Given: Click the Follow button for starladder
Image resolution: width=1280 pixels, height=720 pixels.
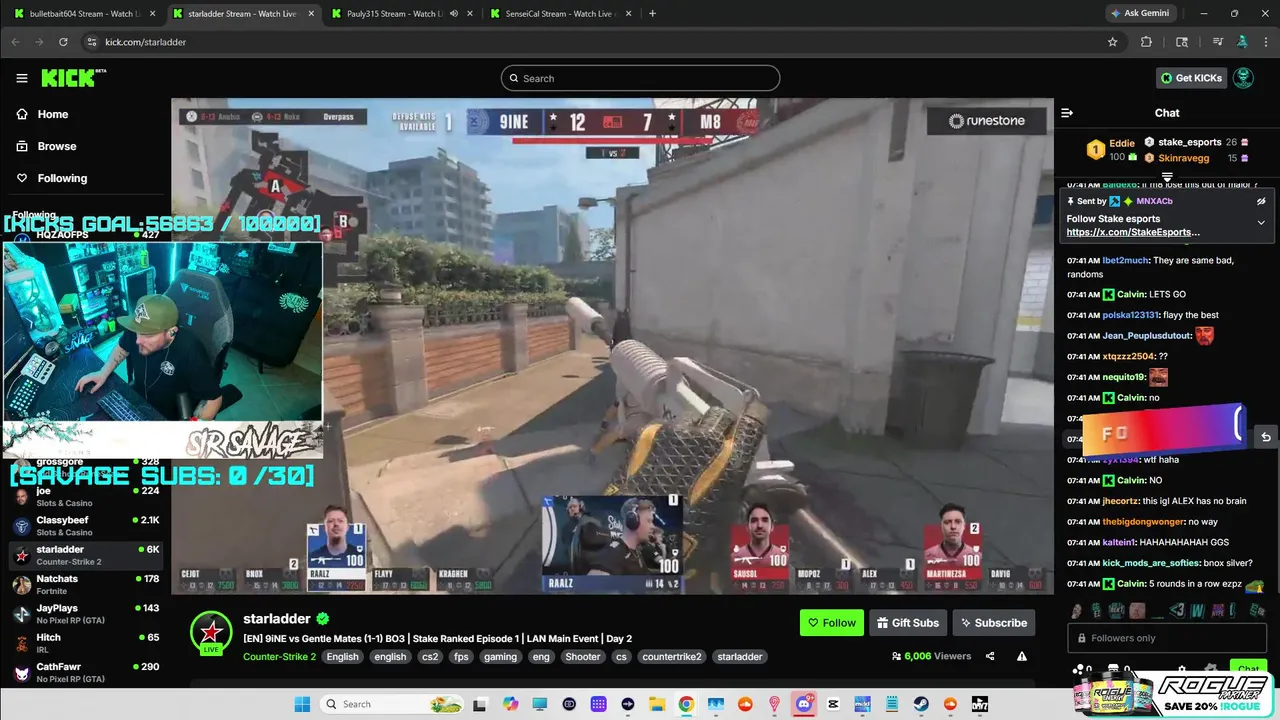Looking at the screenshot, I should (832, 623).
